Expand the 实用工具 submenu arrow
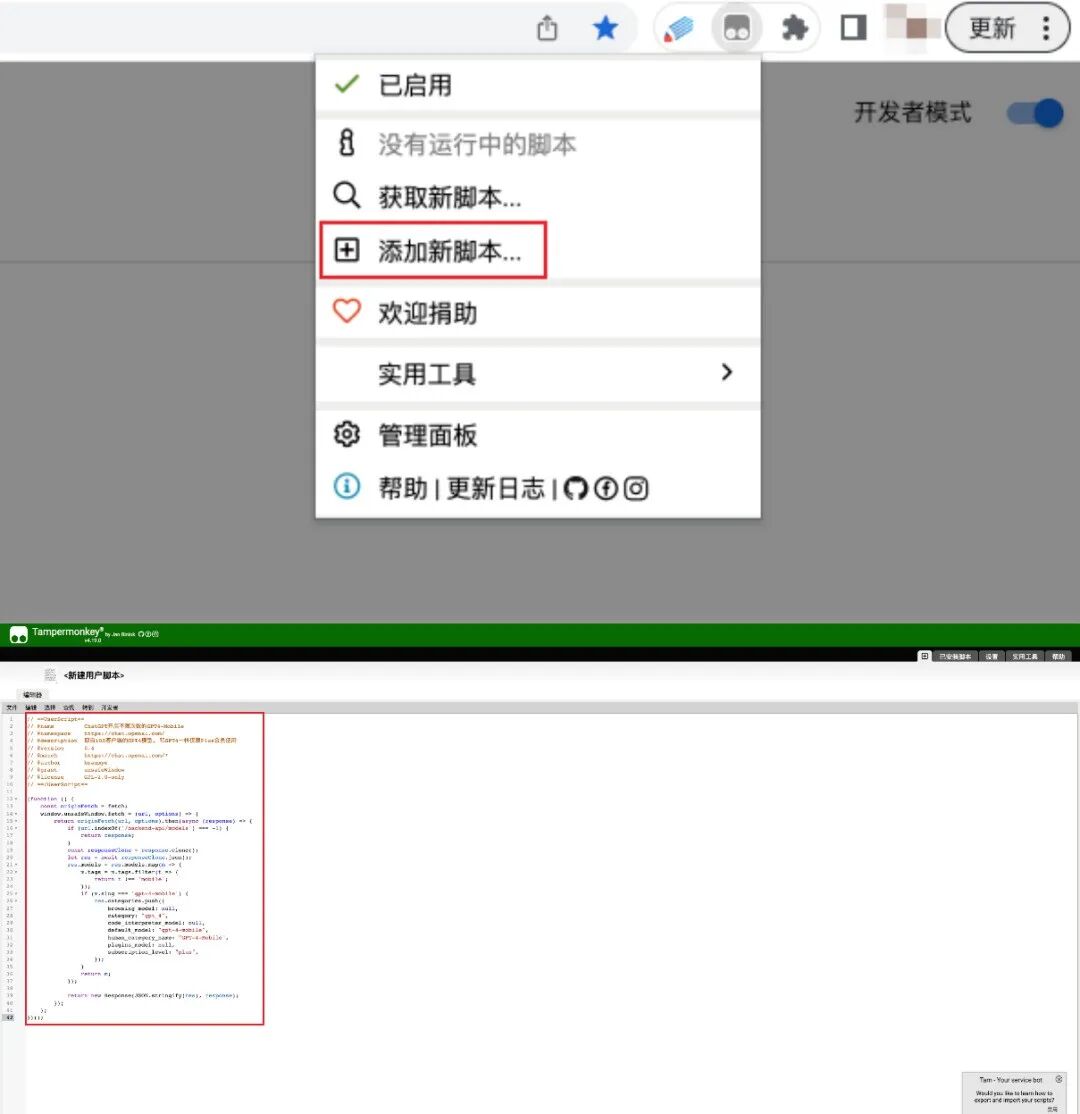 point(726,373)
